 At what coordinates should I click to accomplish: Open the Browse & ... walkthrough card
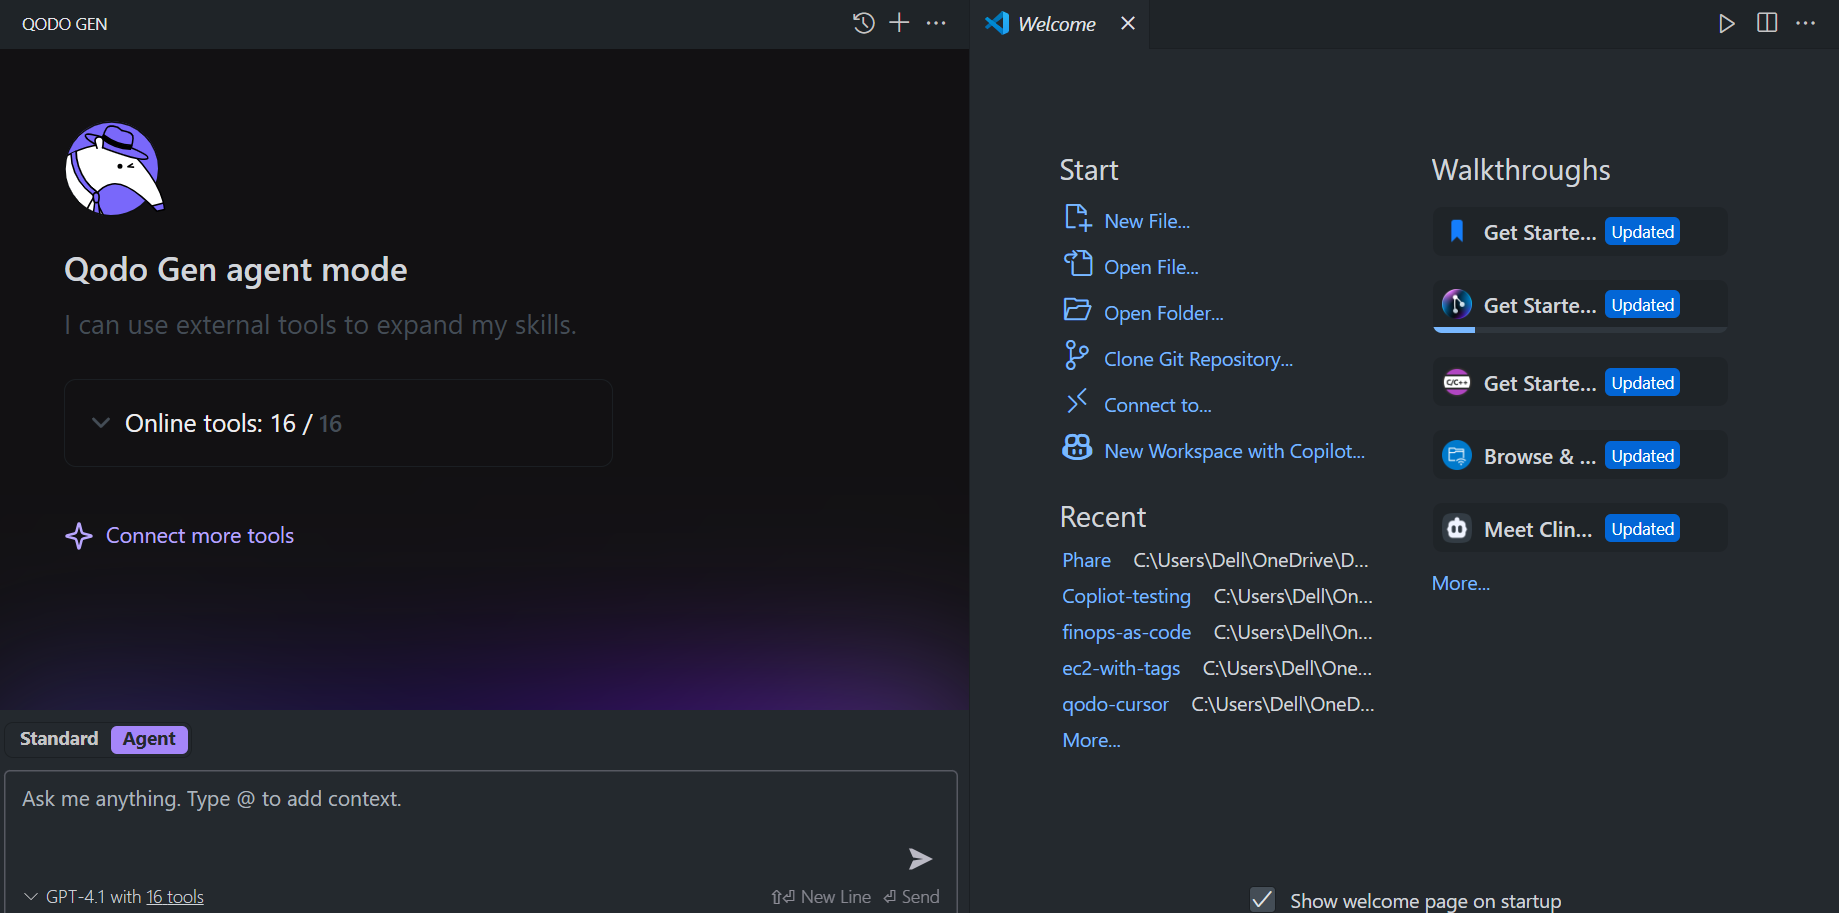(1580, 456)
